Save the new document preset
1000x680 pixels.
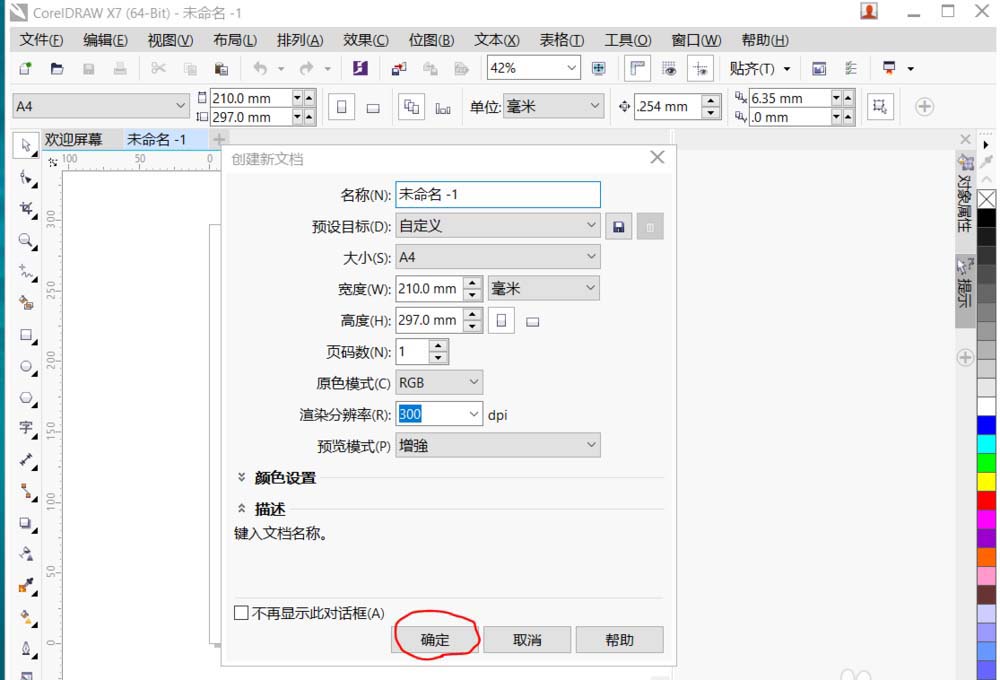click(x=618, y=226)
